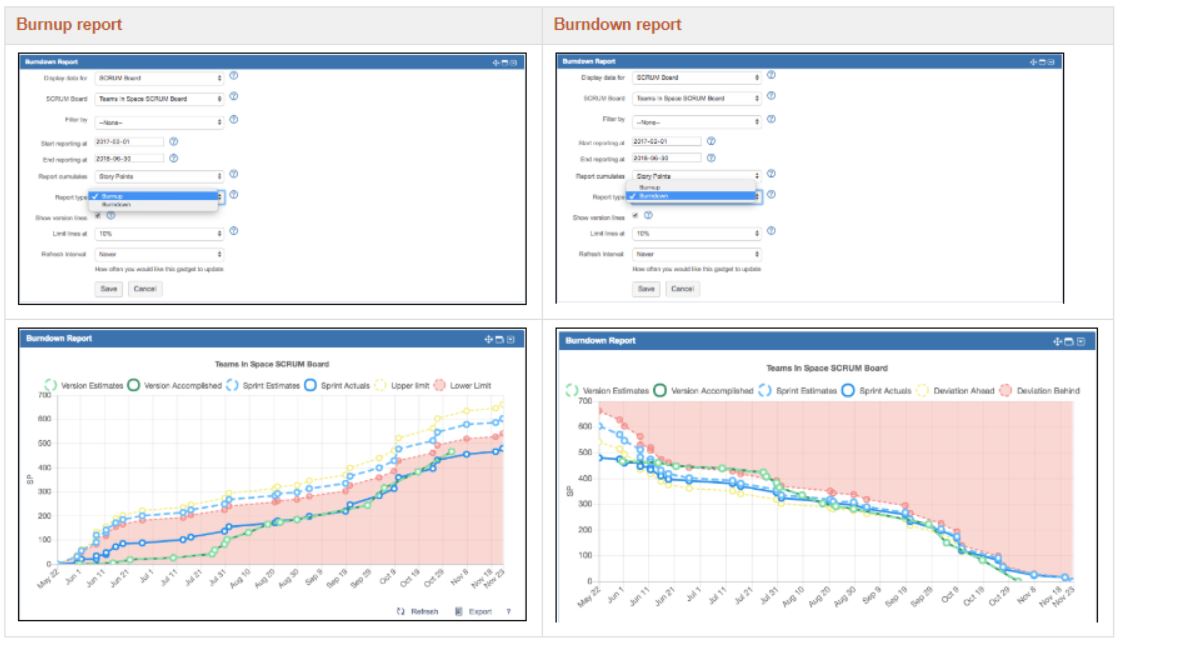Open Refresh Interval dropdown in Burnup form

coord(159,254)
